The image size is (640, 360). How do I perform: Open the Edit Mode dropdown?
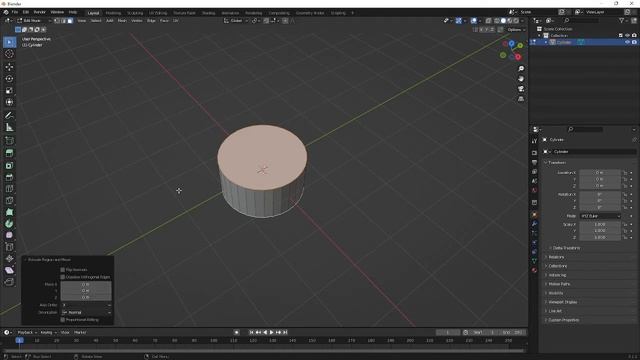tap(34, 20)
